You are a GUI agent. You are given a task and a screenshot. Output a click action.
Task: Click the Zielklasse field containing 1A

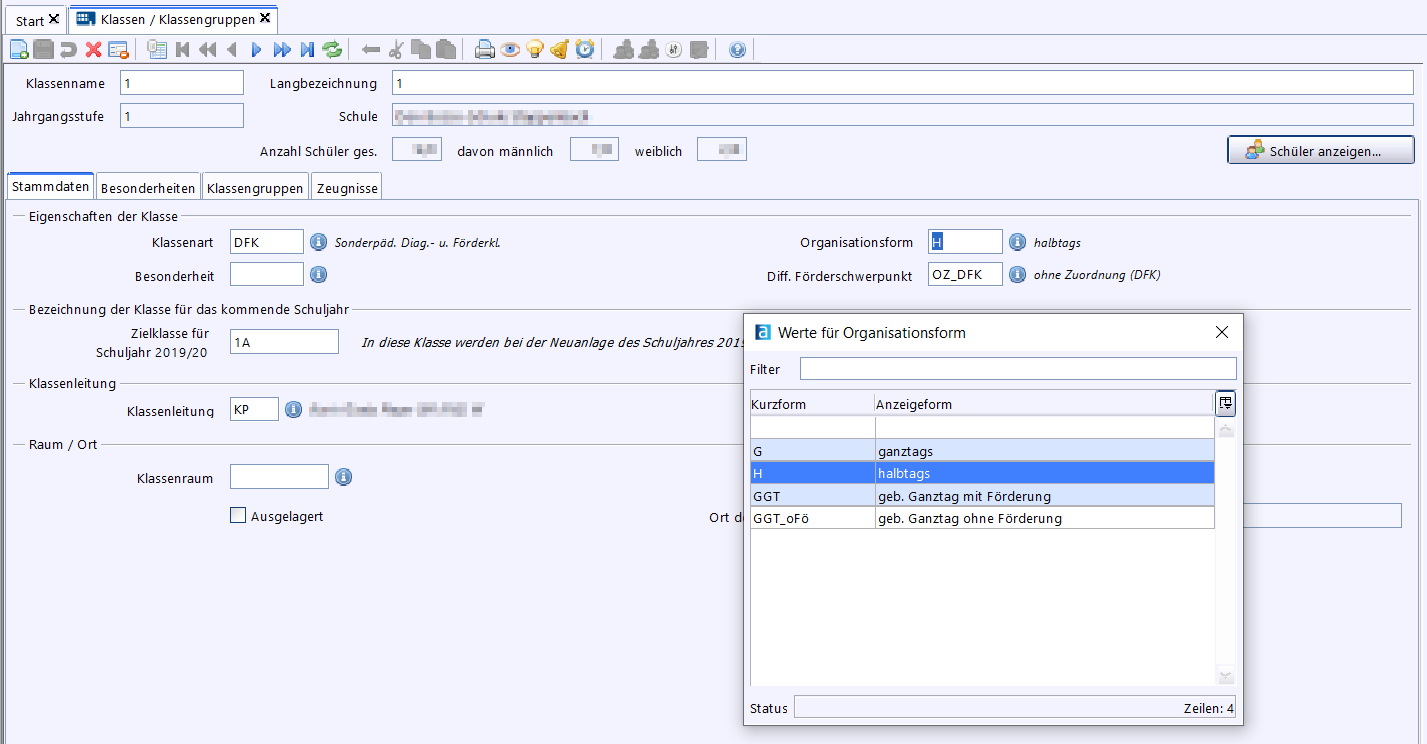[x=285, y=342]
